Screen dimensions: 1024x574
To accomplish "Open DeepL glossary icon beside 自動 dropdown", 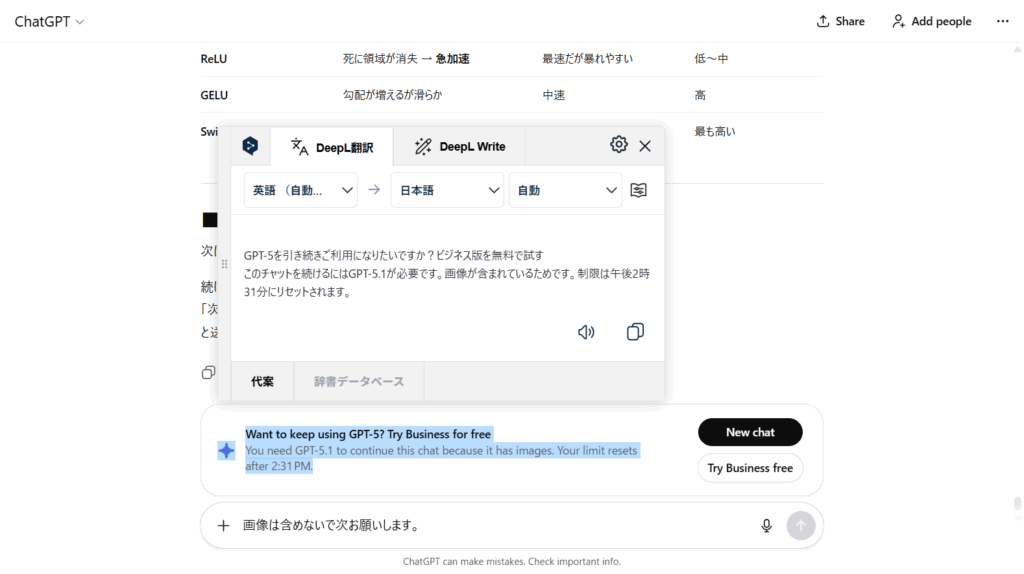I will pyautogui.click(x=639, y=190).
